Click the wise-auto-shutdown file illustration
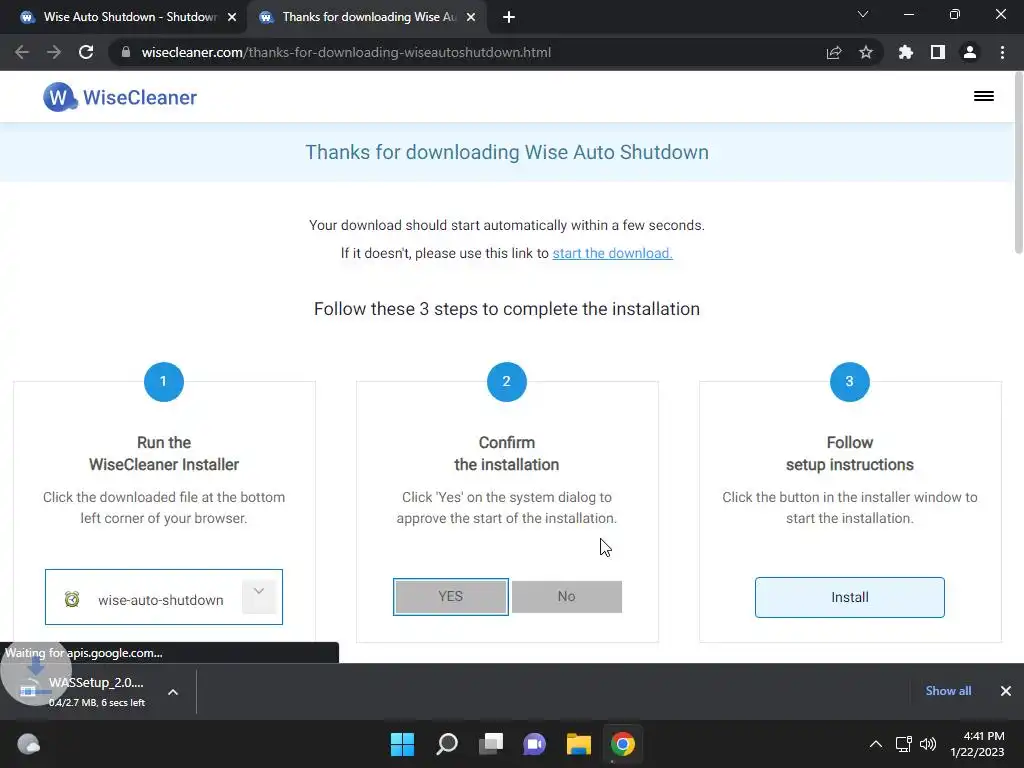This screenshot has height=768, width=1024. 163,597
